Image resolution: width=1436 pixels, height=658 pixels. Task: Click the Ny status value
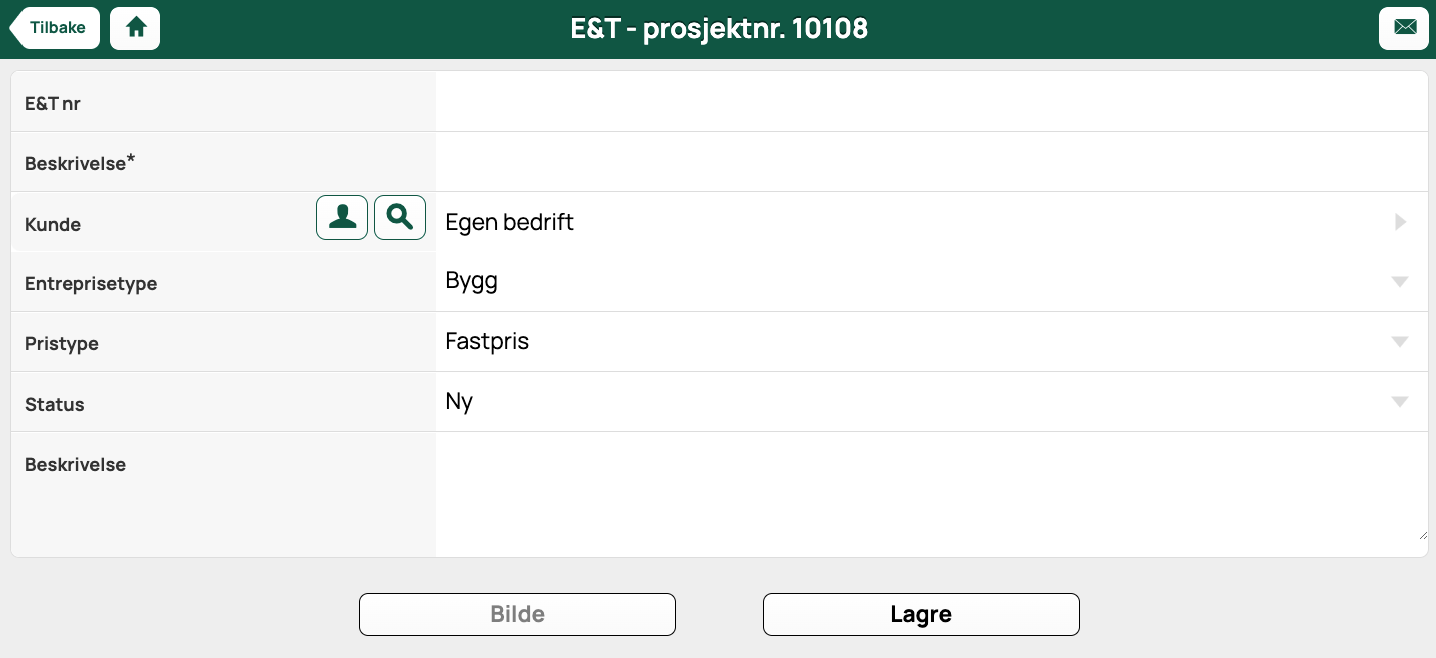[x=459, y=402]
